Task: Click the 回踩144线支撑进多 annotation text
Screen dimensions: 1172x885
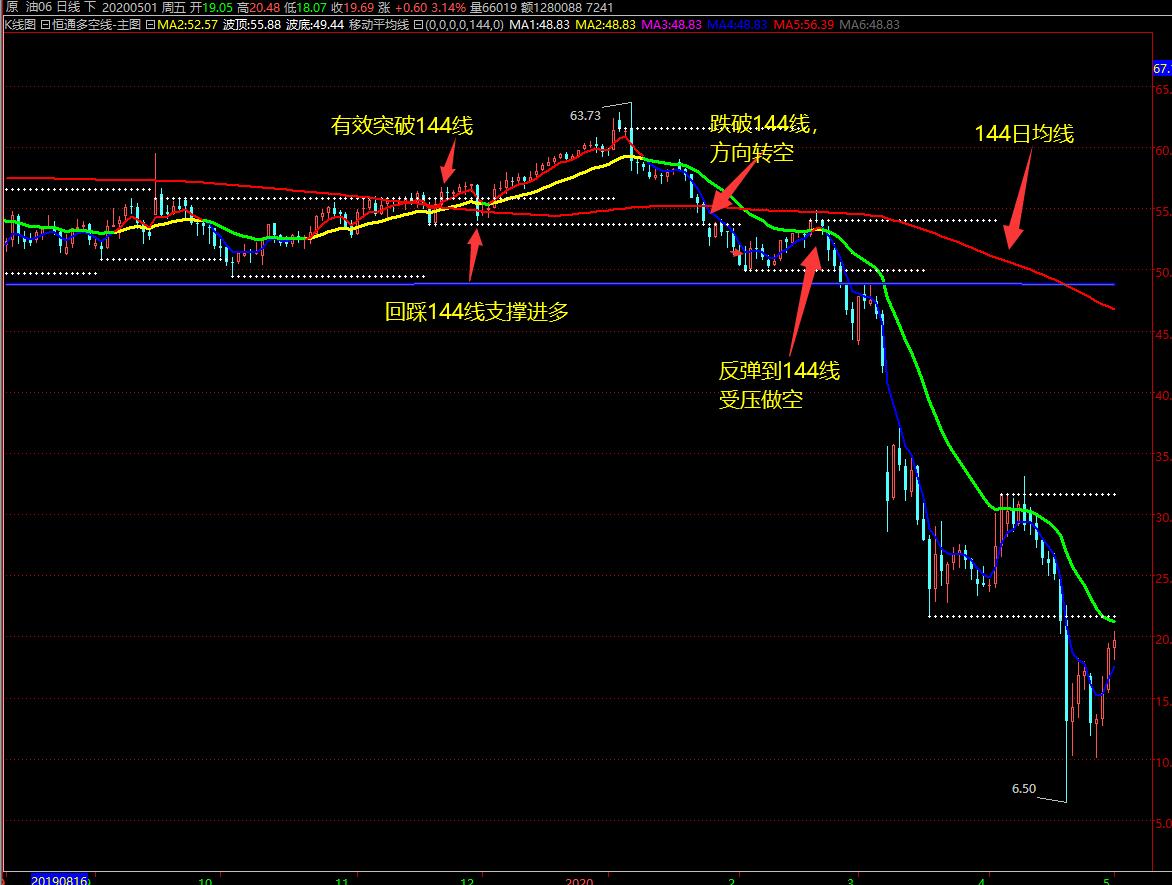Action: point(476,311)
